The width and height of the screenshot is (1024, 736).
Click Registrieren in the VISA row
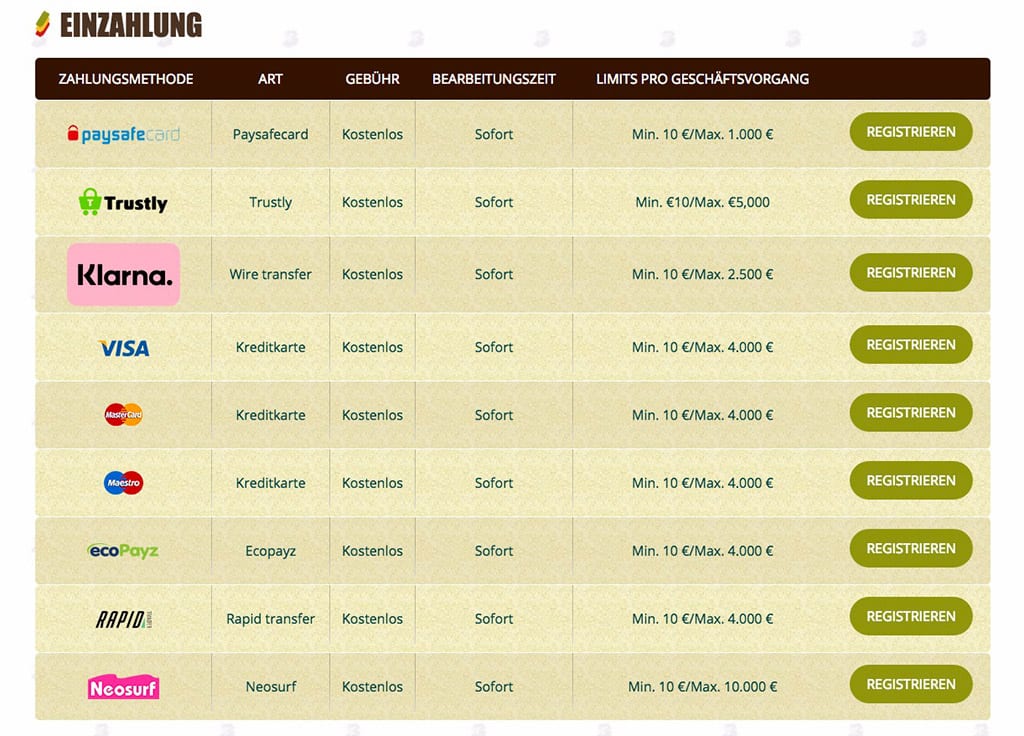coord(910,345)
